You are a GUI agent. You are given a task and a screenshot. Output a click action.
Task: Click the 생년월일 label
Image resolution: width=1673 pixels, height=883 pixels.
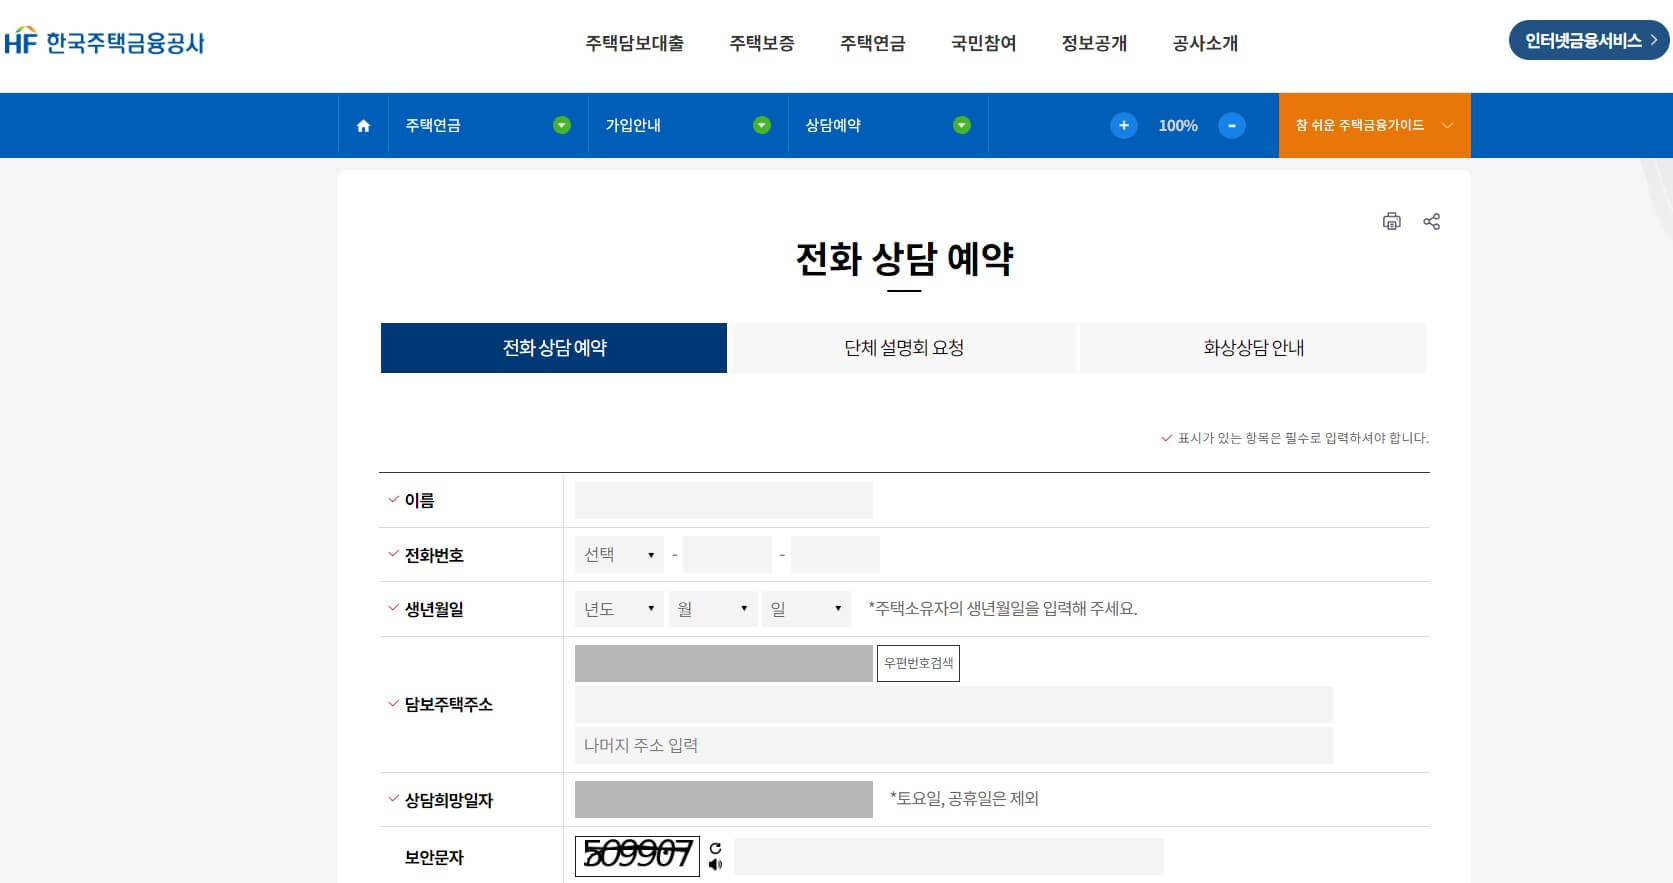tap(434, 609)
